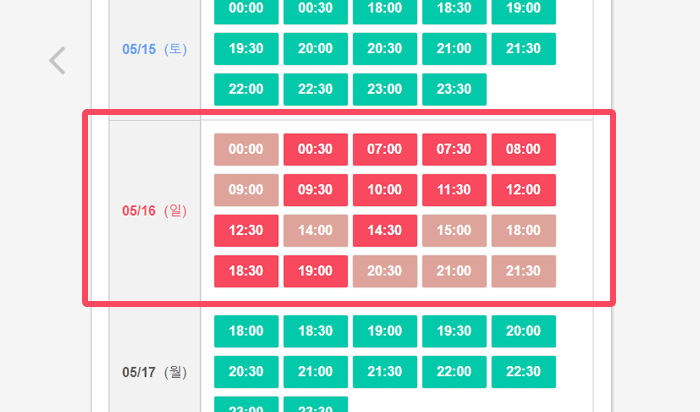Pick the 23:30 slot on 05/15

pyautogui.click(x=454, y=89)
